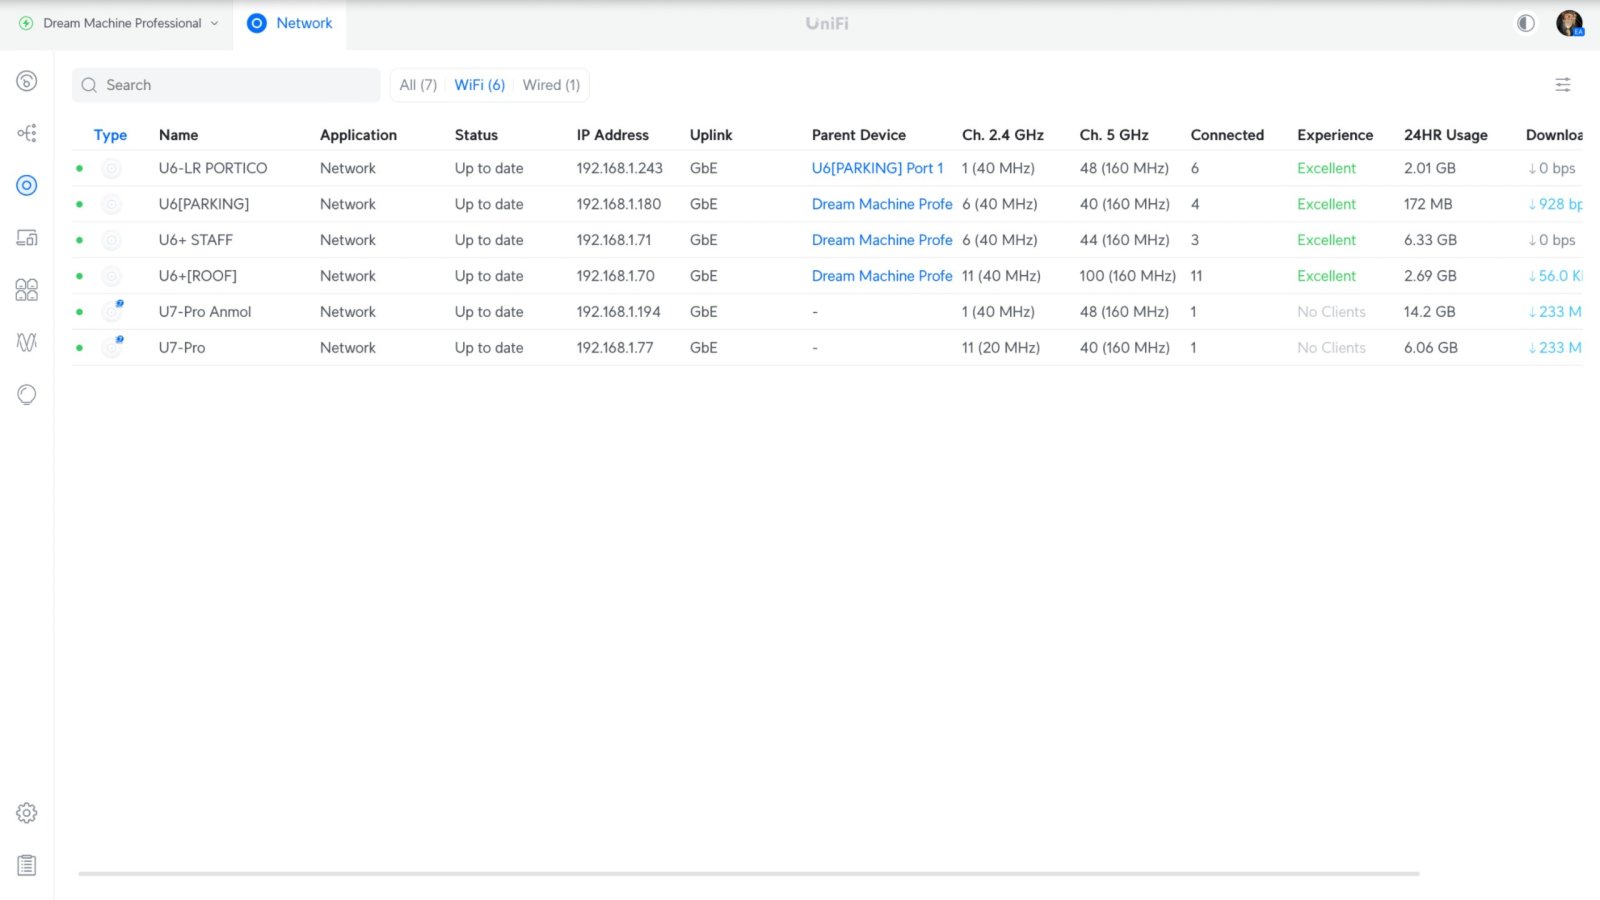Sort by the Experience column header

(1335, 135)
